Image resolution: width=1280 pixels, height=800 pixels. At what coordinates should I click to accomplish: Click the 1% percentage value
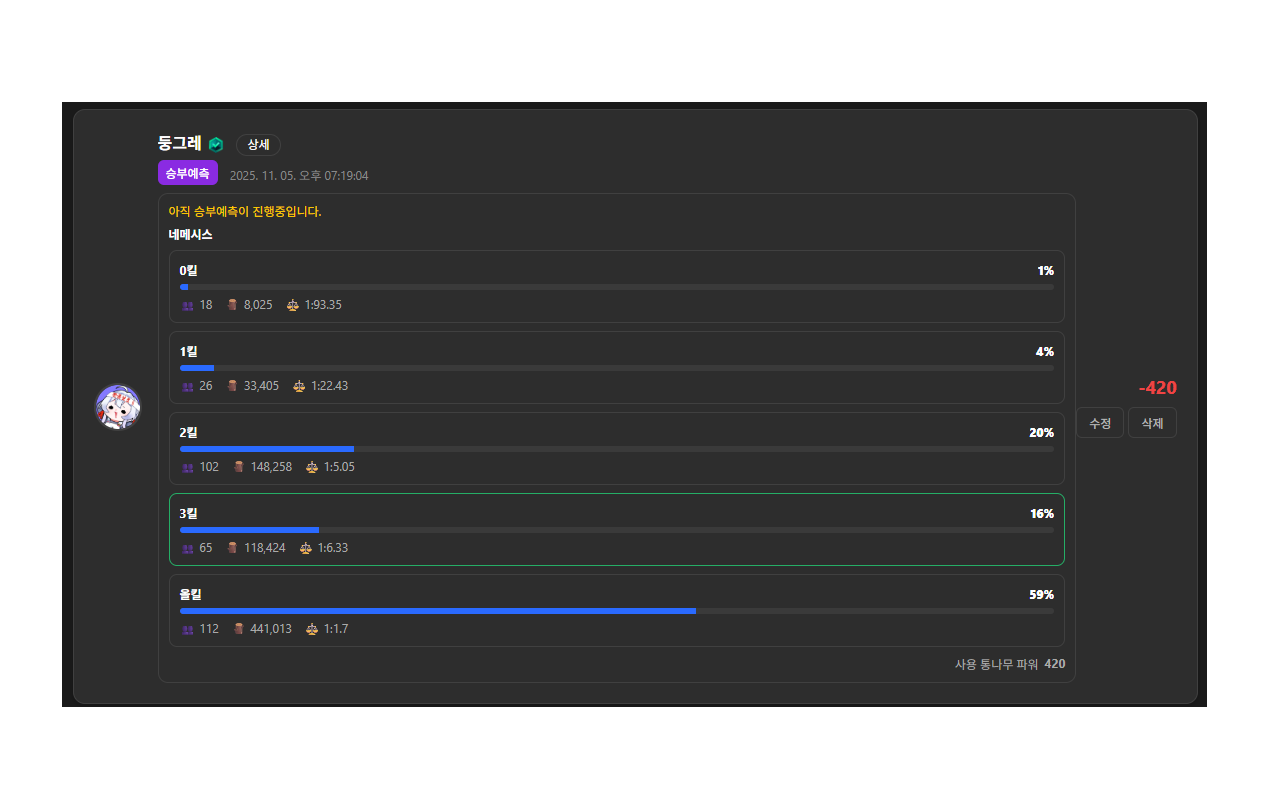1045,270
